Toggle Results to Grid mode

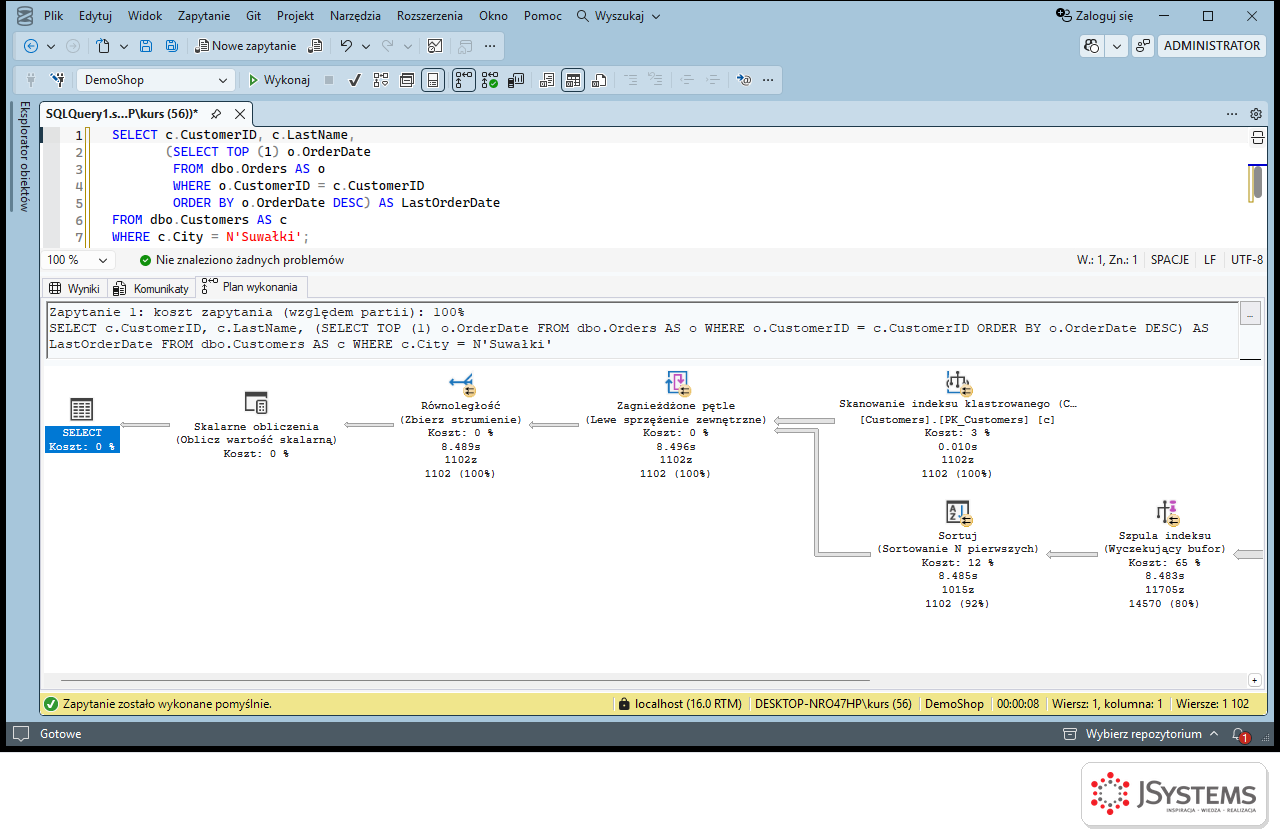tap(572, 80)
